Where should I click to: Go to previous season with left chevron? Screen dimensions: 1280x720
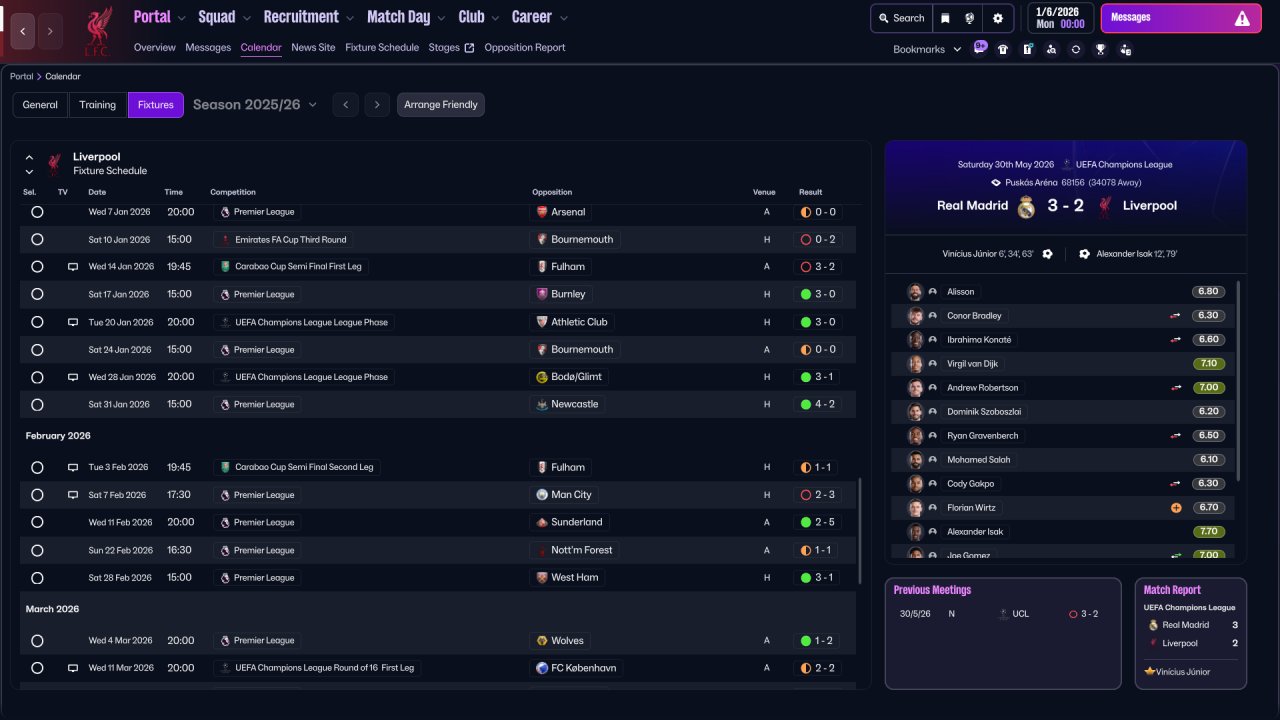345,105
